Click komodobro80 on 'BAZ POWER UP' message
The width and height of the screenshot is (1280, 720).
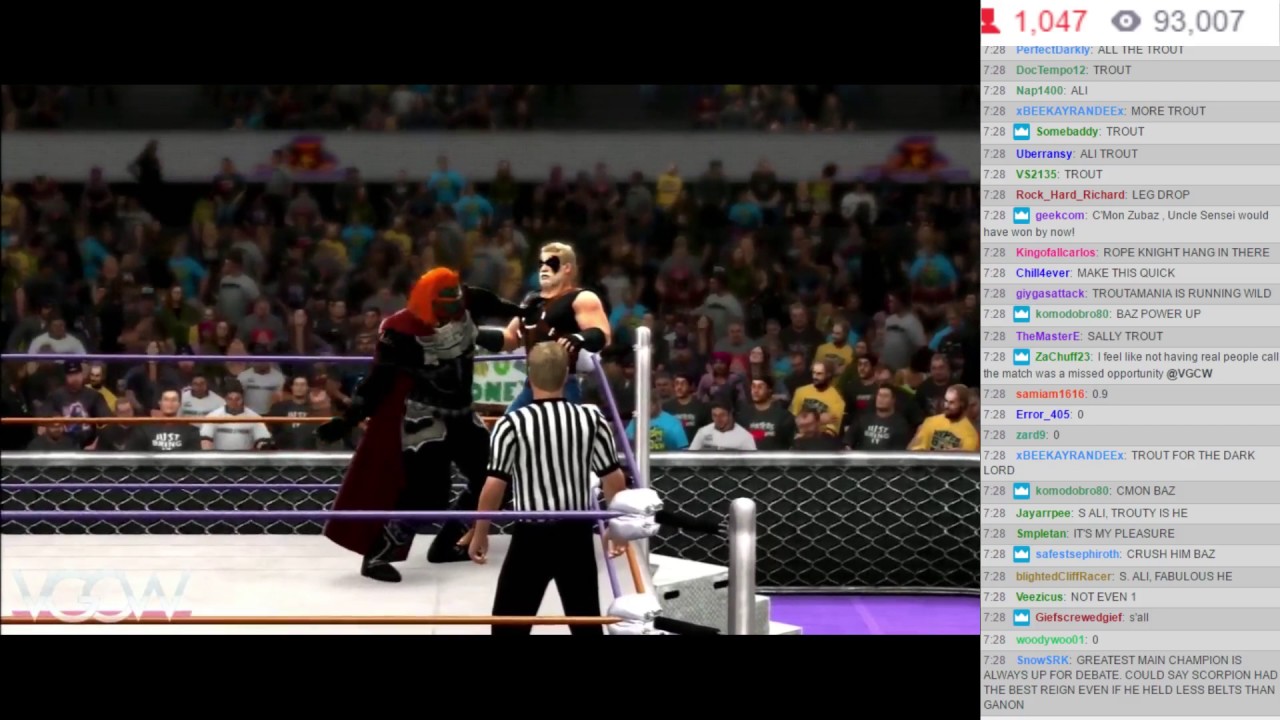(1072, 314)
